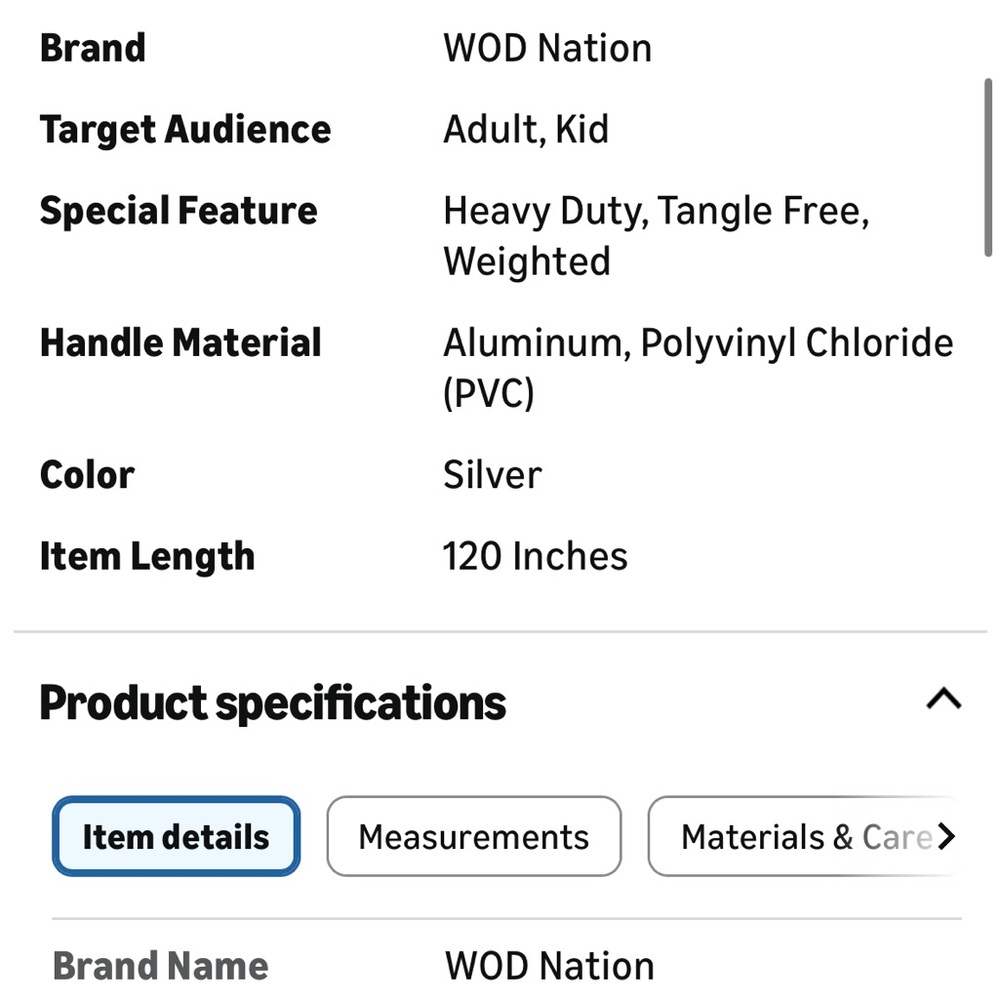Select the 120 Inches value
Screen dimensions: 1000x1000
(x=535, y=556)
